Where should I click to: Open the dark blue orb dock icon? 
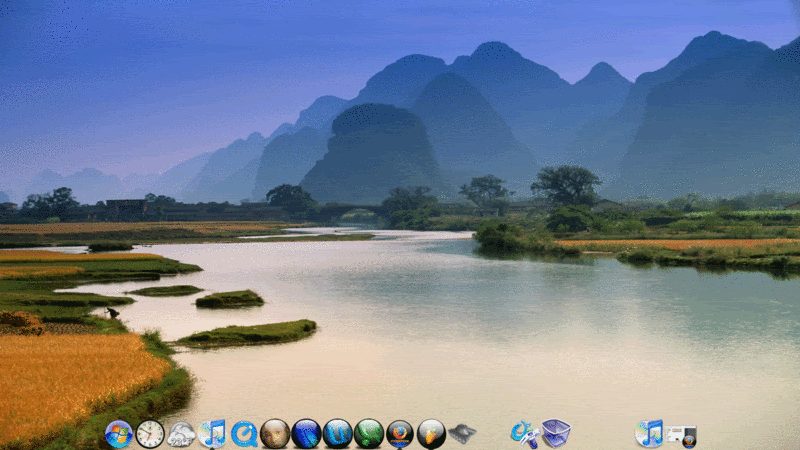point(306,434)
